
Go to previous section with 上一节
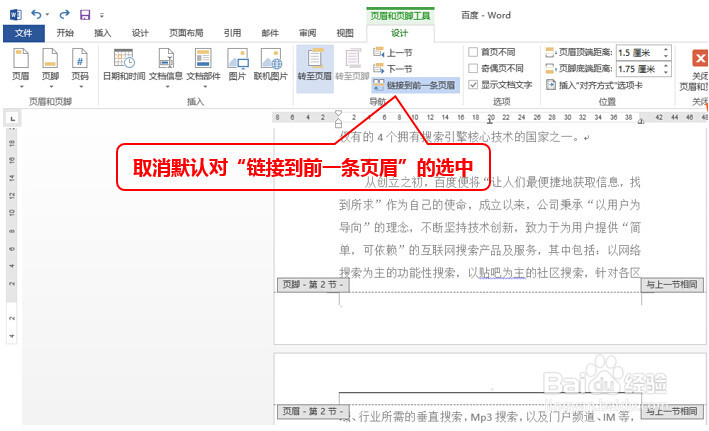click(x=393, y=52)
